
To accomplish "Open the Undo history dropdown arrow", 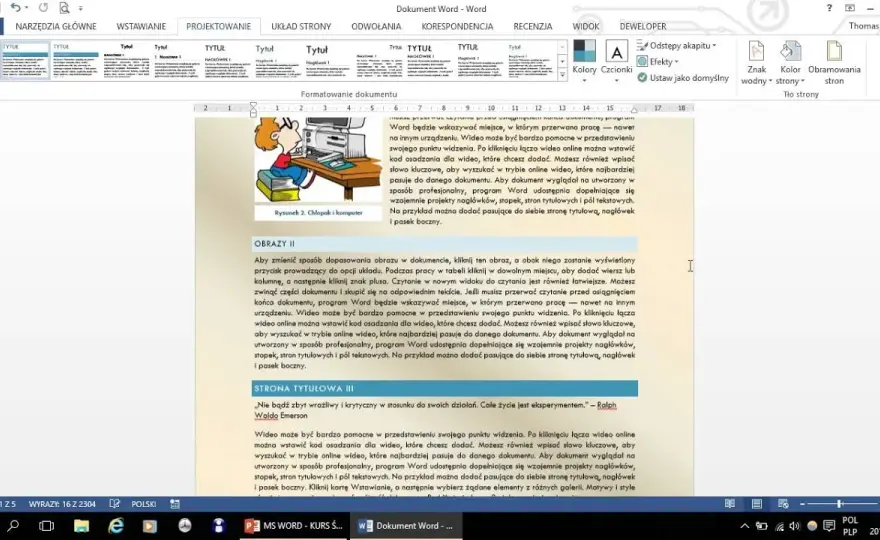I will pos(26,8).
